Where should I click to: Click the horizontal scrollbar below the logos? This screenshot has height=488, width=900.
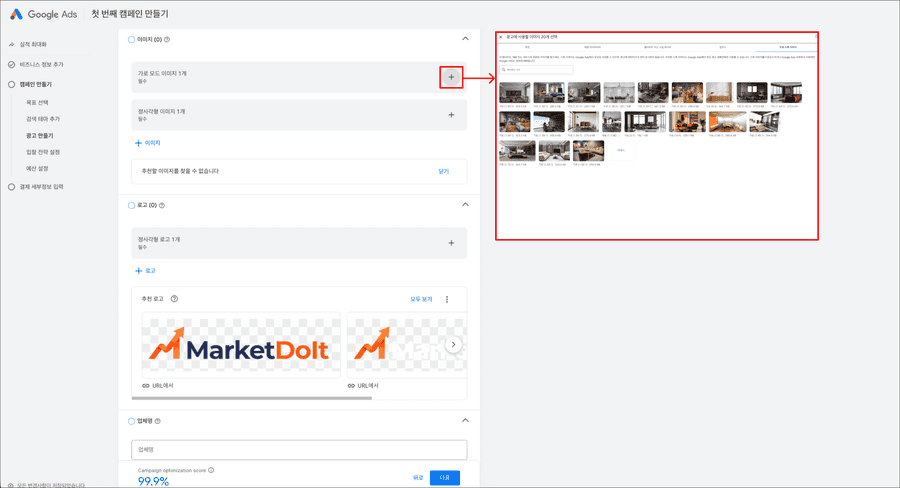pyautogui.click(x=251, y=398)
